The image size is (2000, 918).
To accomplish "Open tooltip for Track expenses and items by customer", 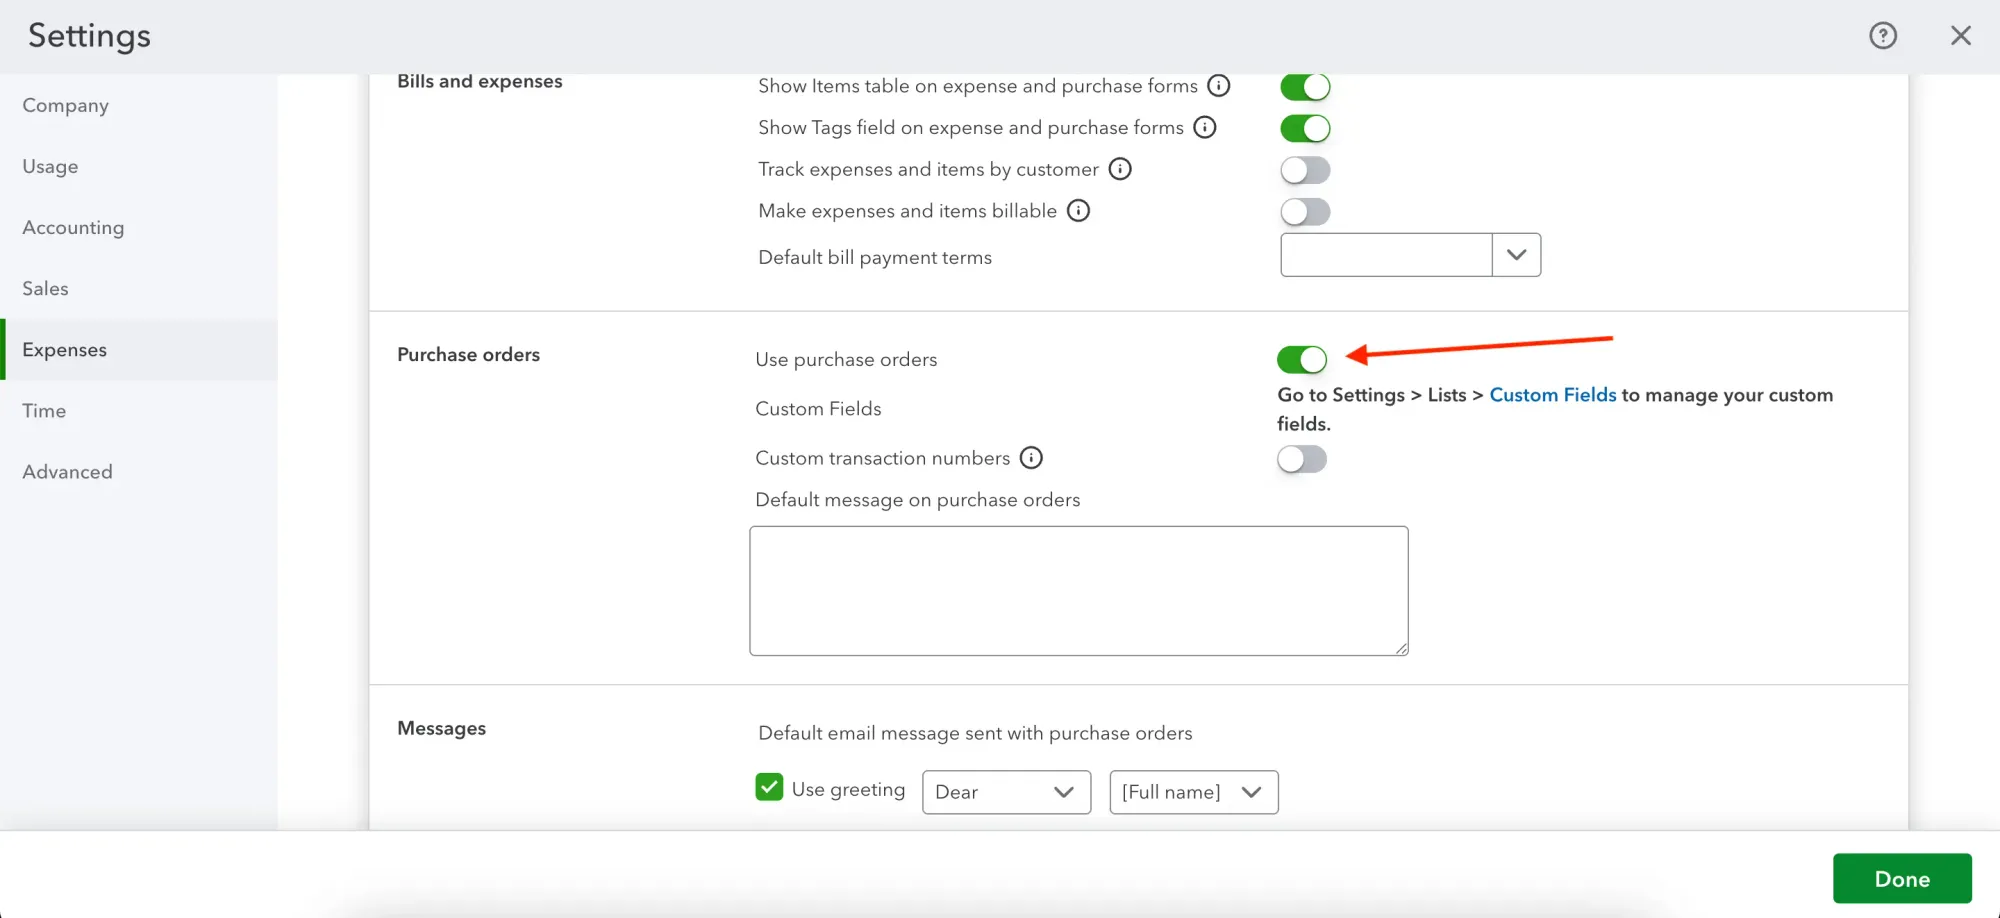I will (1120, 169).
